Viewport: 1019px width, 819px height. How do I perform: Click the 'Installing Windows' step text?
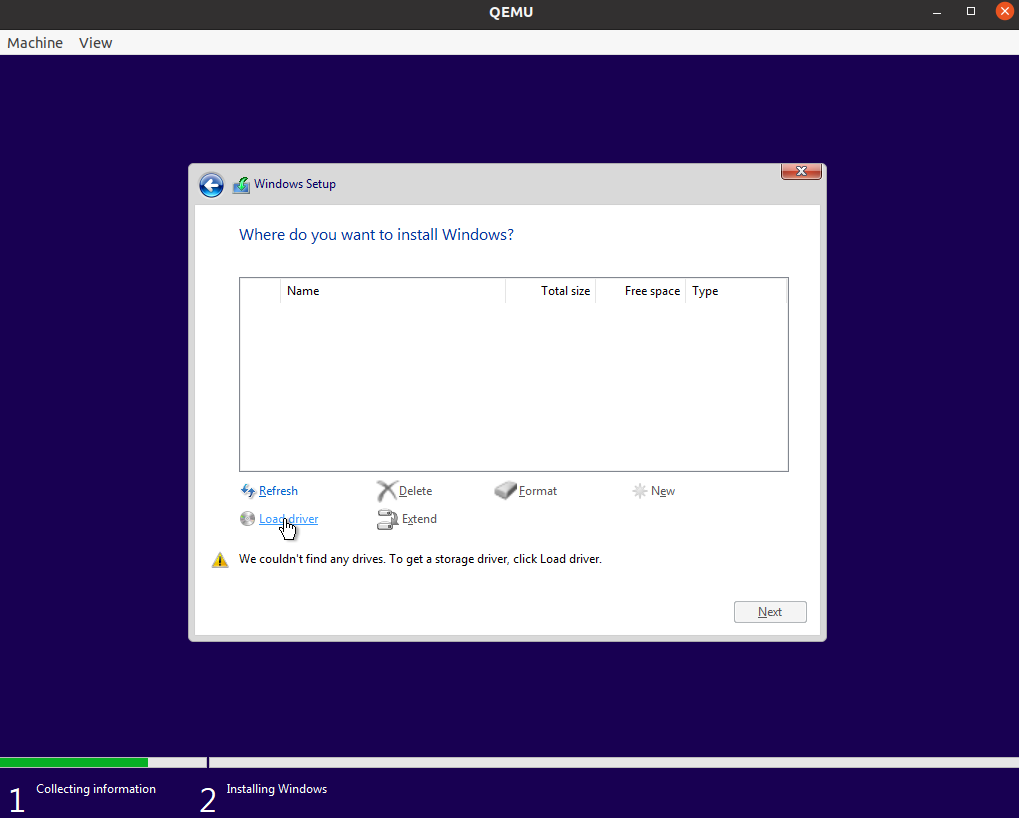277,788
